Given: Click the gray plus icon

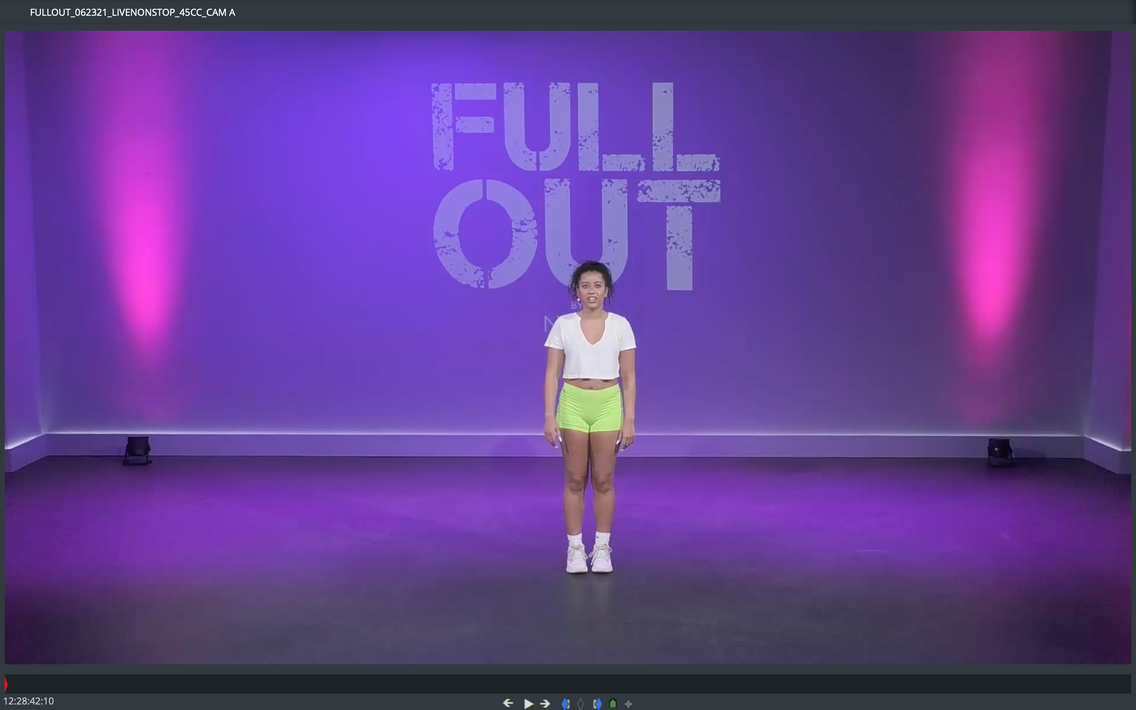Looking at the screenshot, I should [628, 703].
